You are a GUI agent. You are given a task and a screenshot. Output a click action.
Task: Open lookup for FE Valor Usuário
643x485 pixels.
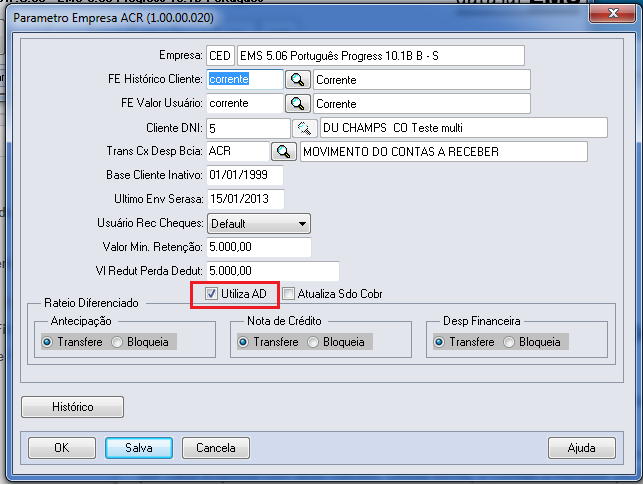coord(297,103)
